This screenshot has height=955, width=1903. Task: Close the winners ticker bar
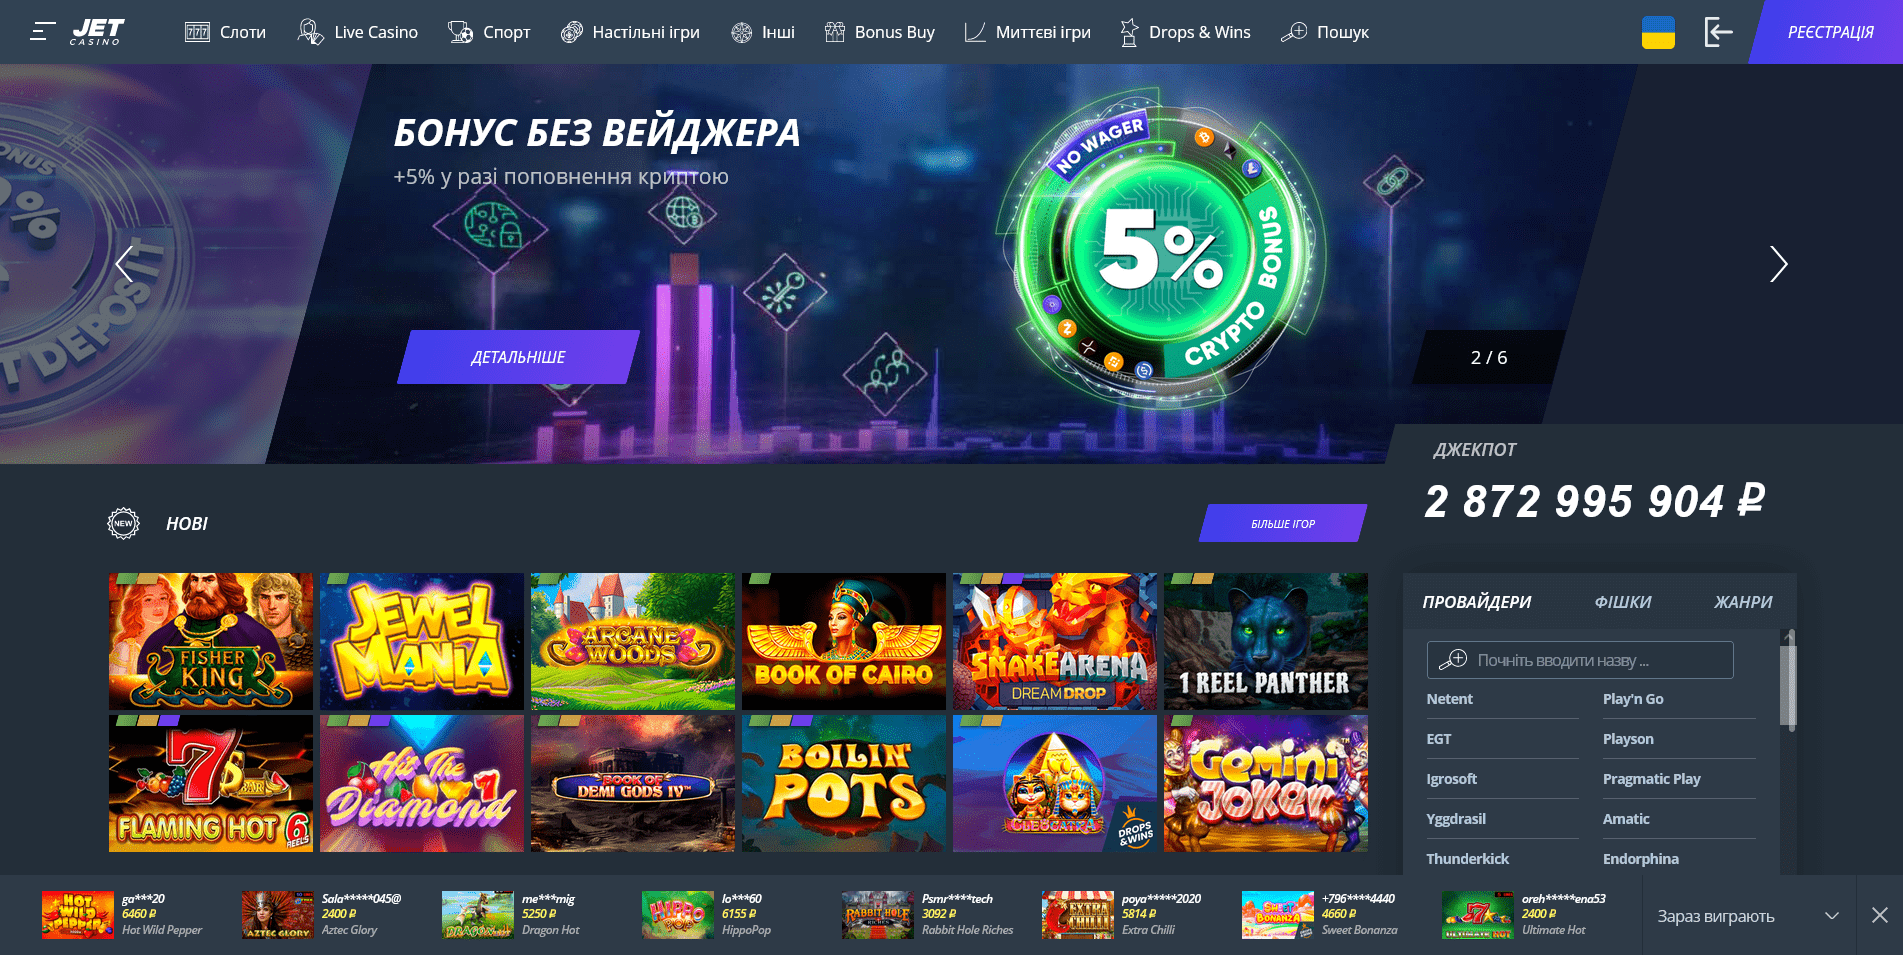coord(1880,915)
